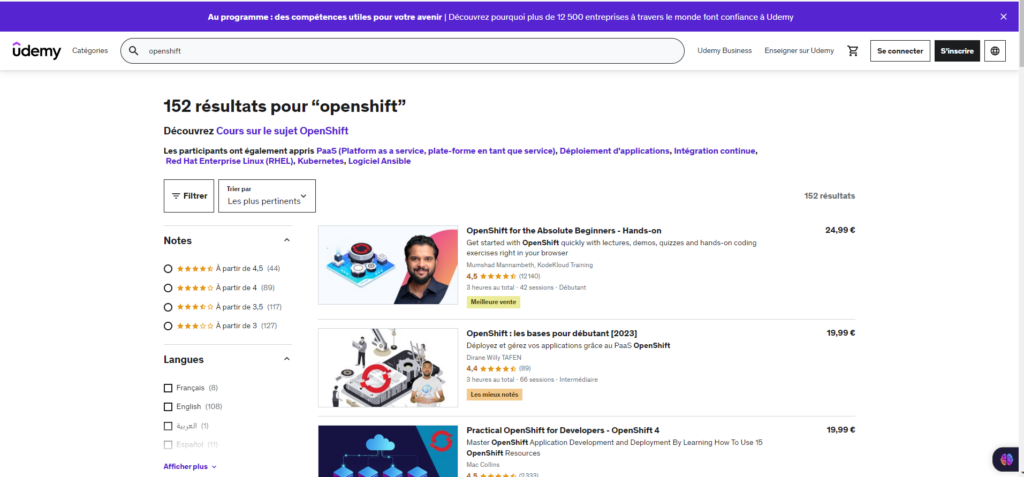This screenshot has height=477, width=1024.
Task: Open OpenShift : les bases pour débutant title
Action: coord(552,333)
